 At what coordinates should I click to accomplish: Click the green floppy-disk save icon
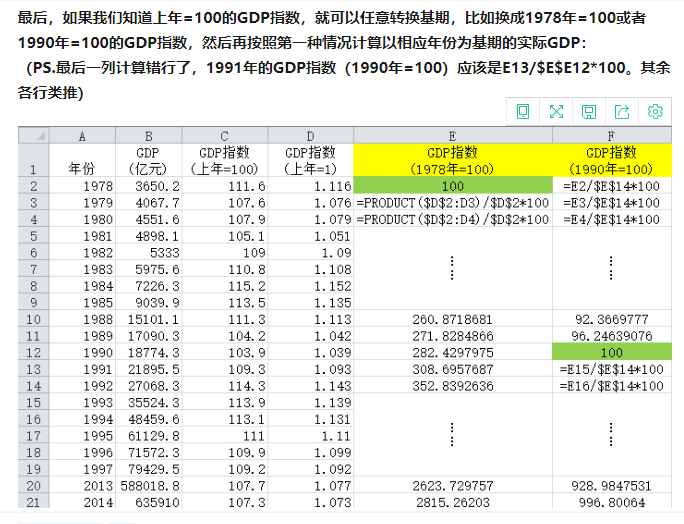589,112
